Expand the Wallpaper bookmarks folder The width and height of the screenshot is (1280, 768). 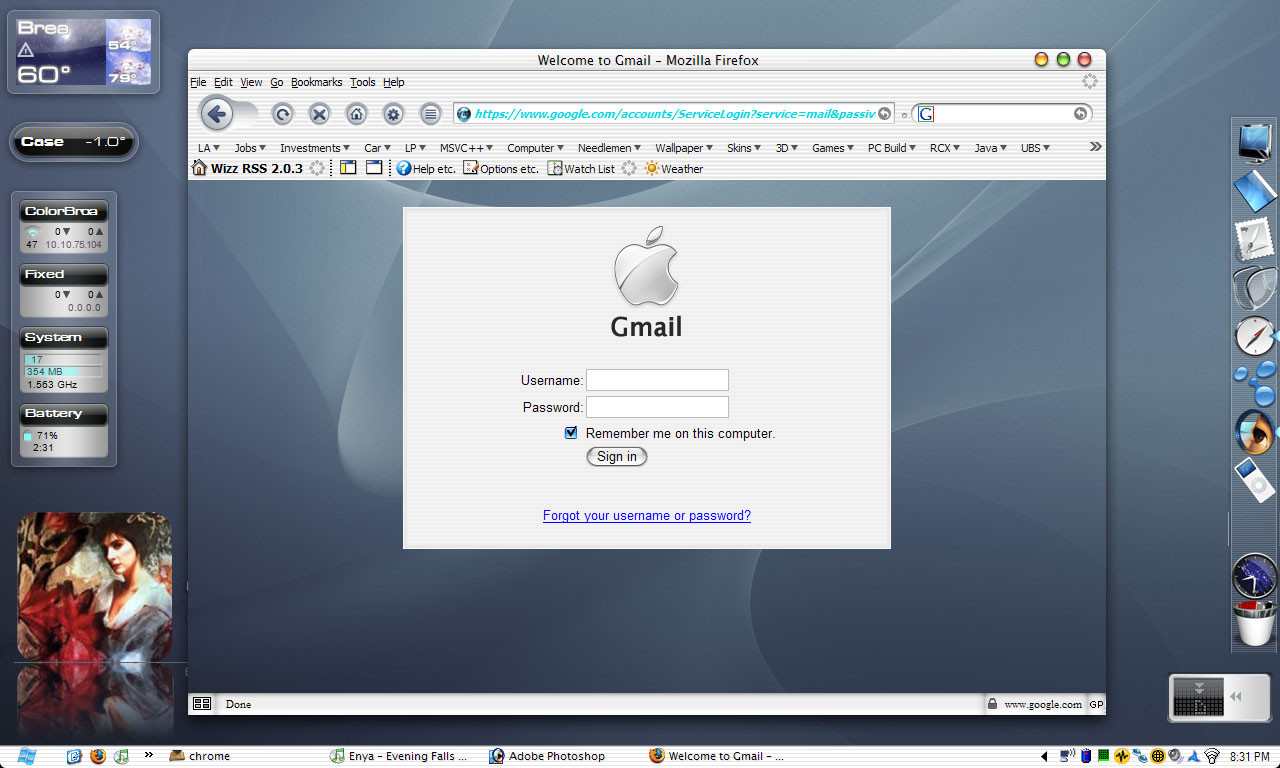coord(684,148)
